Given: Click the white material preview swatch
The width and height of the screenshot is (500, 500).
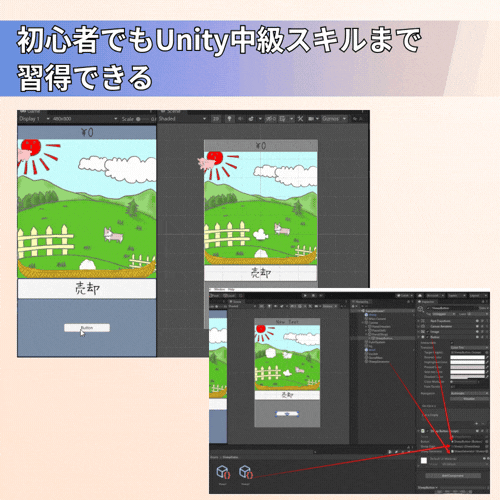Looking at the screenshot, I should tap(424, 461).
